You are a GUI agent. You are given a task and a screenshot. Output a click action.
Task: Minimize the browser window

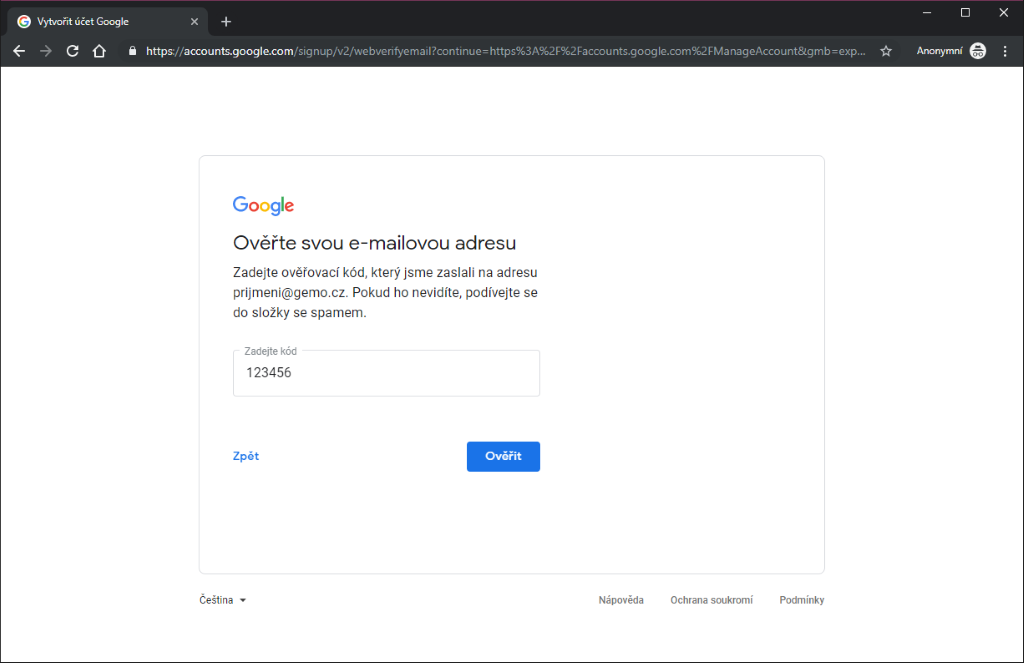click(x=927, y=12)
